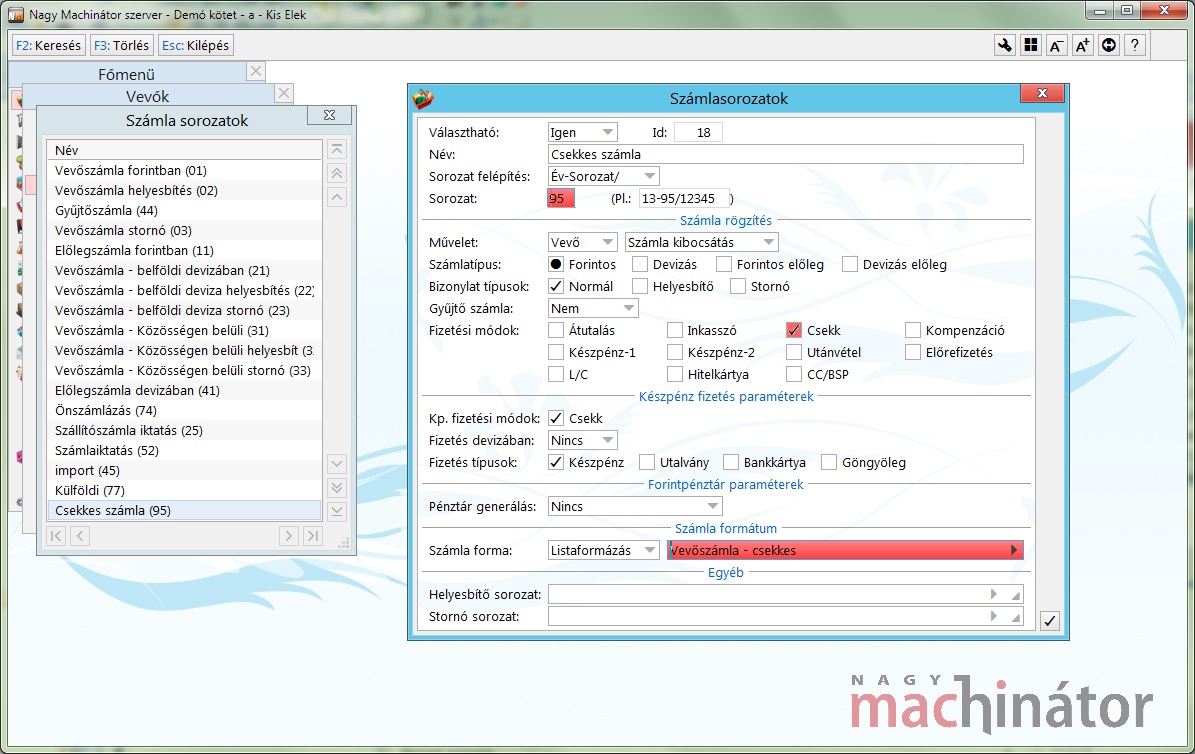Click the Név column header

184,150
